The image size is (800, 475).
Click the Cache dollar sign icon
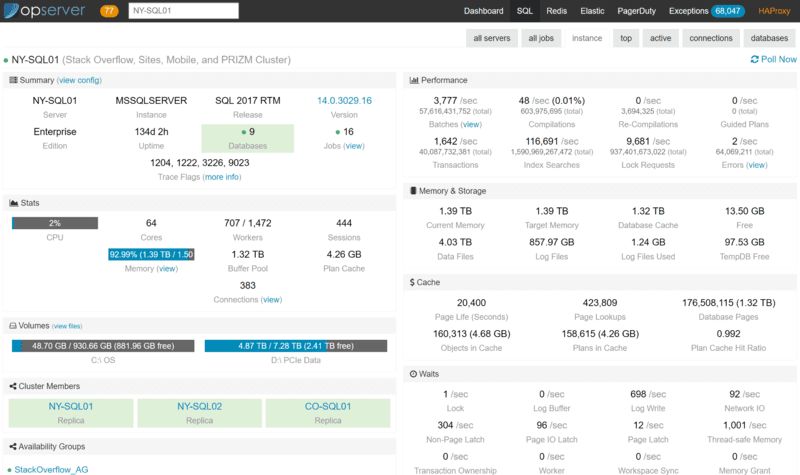(412, 282)
